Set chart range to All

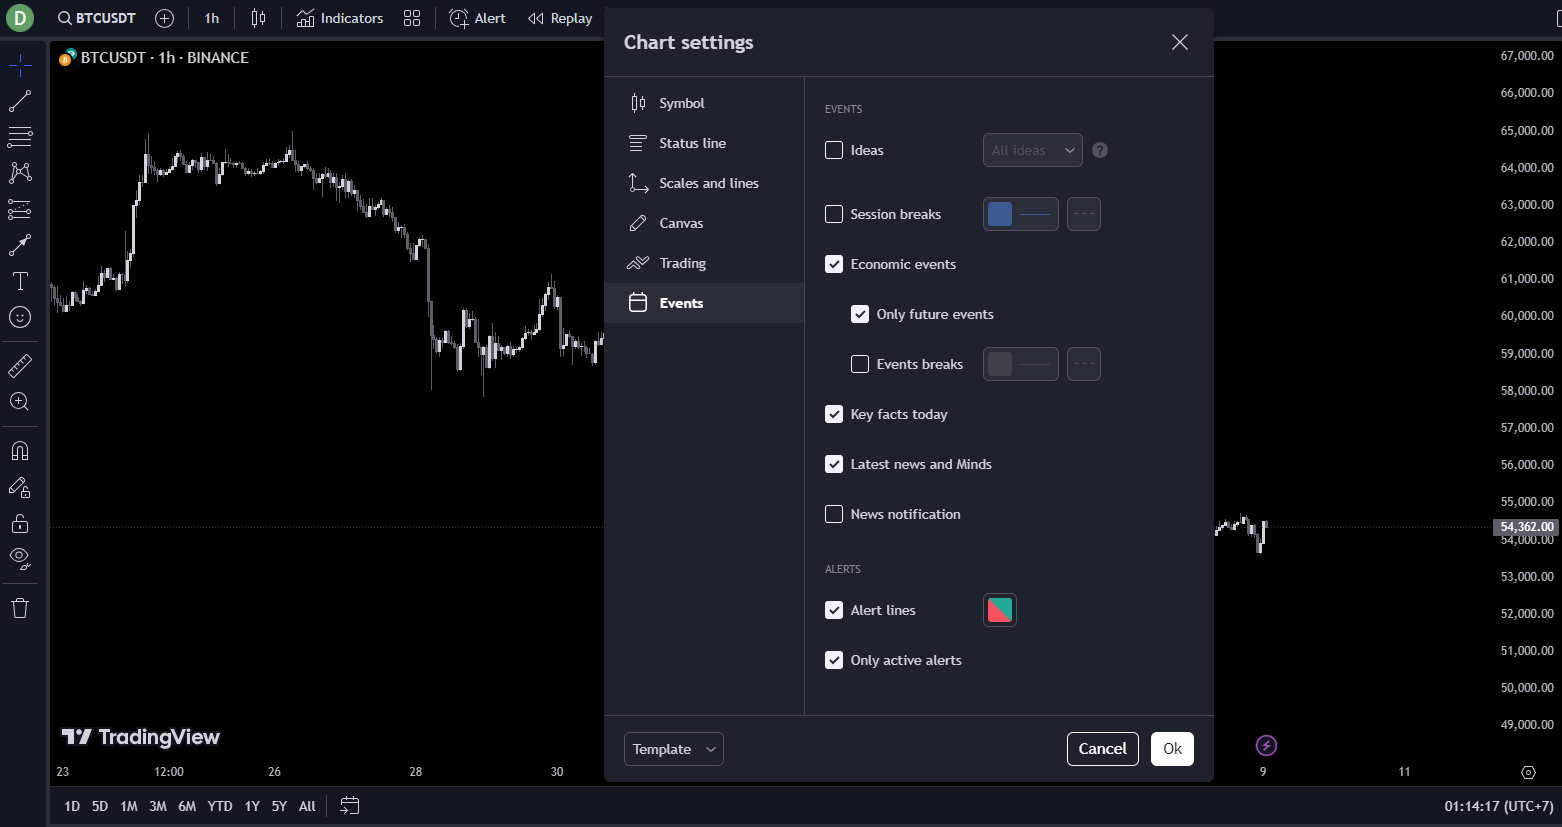(x=307, y=806)
